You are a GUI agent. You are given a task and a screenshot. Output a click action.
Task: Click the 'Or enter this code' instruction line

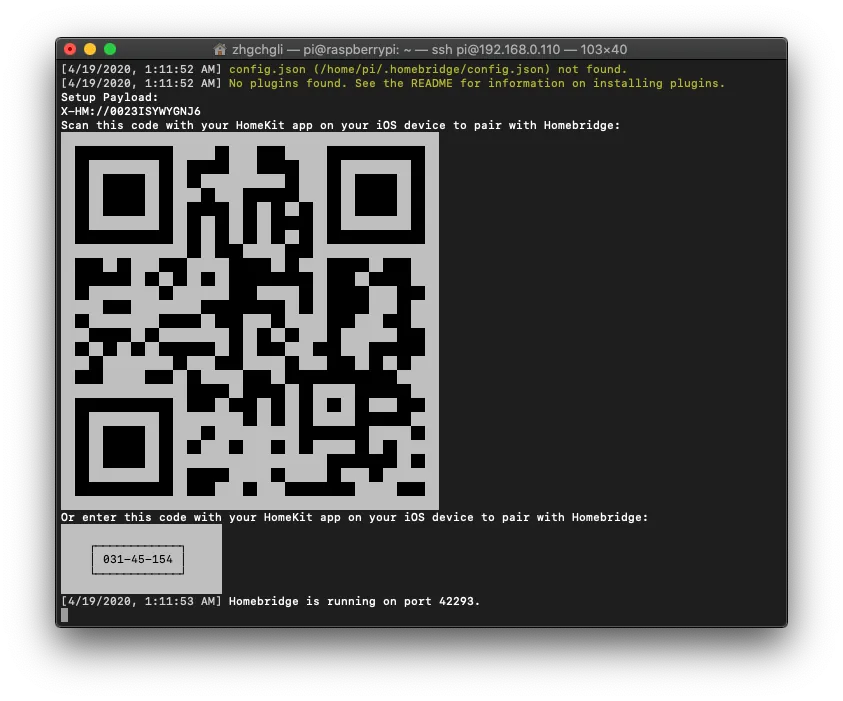click(x=354, y=517)
